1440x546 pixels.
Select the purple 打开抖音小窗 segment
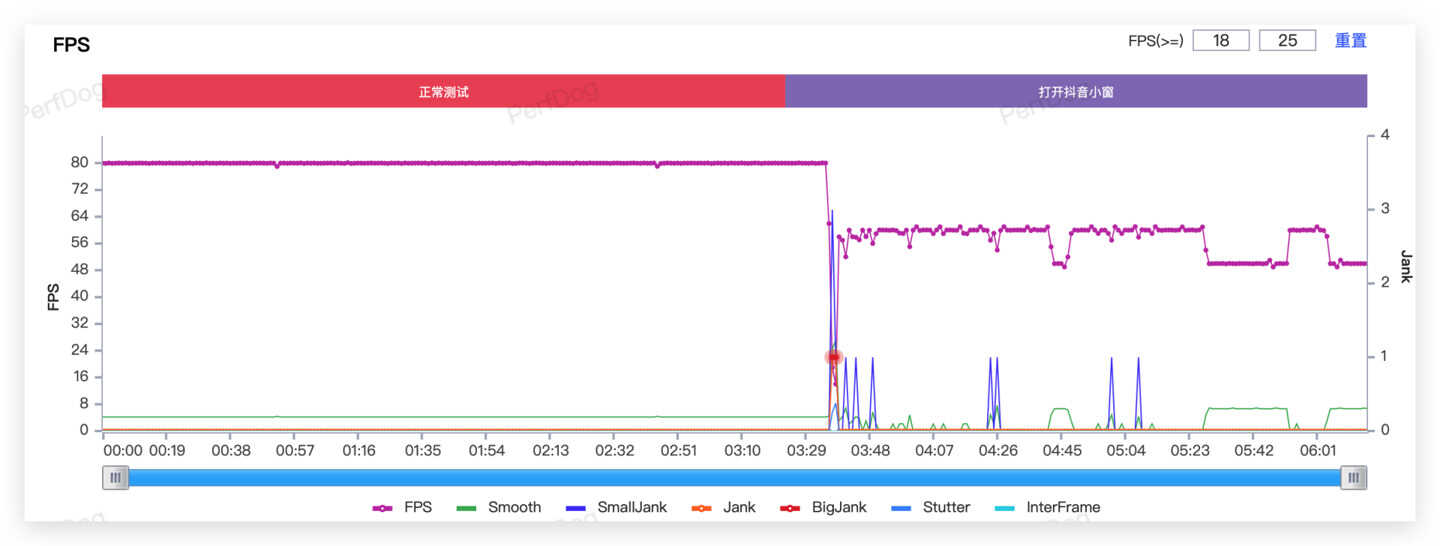click(1075, 91)
